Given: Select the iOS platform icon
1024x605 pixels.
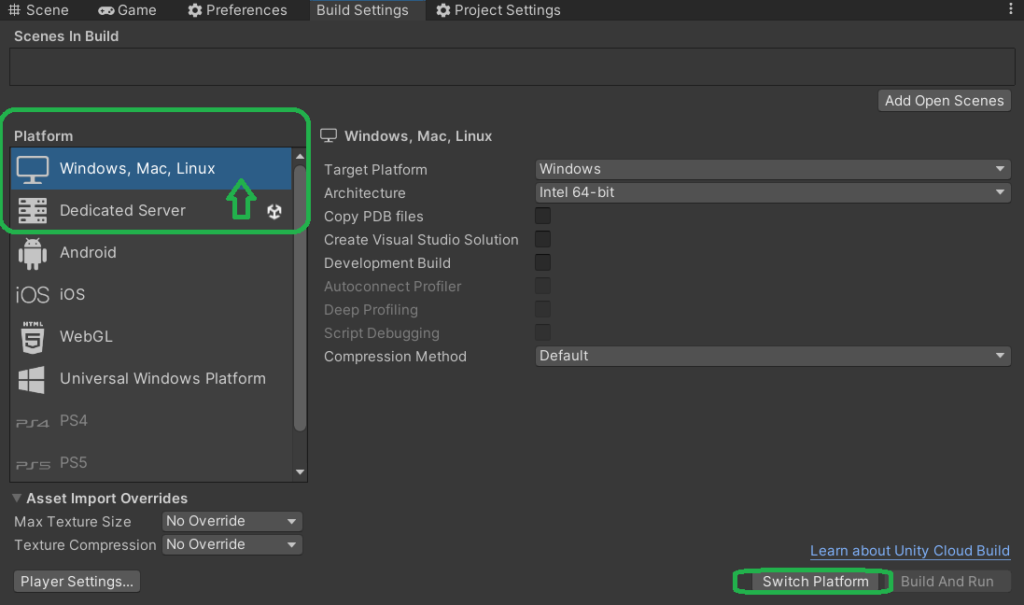Looking at the screenshot, I should (x=33, y=294).
